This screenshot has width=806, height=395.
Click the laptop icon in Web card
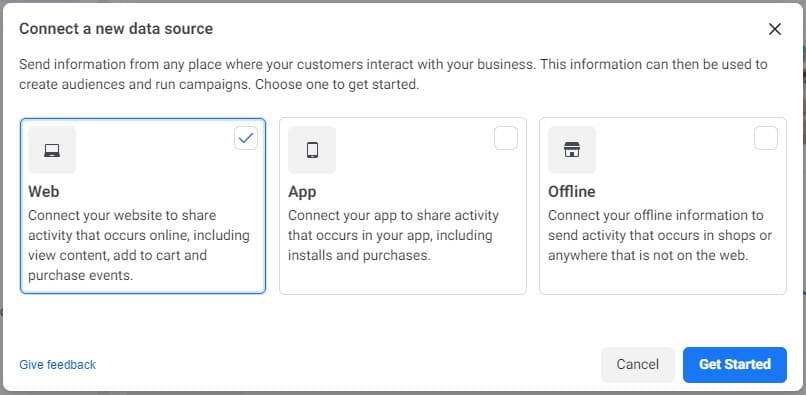52,150
